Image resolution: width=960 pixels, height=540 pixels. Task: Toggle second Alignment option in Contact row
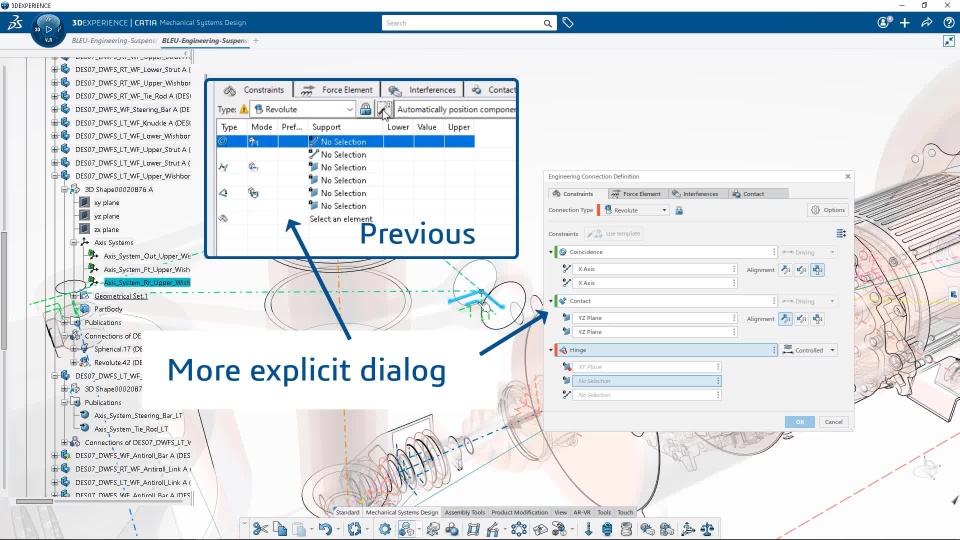[801, 319]
